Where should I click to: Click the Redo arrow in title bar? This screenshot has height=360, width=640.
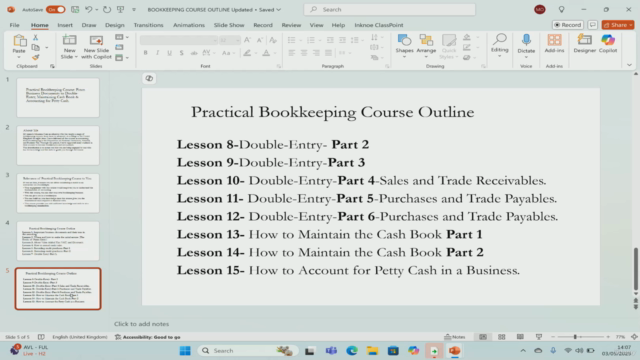(107, 9)
